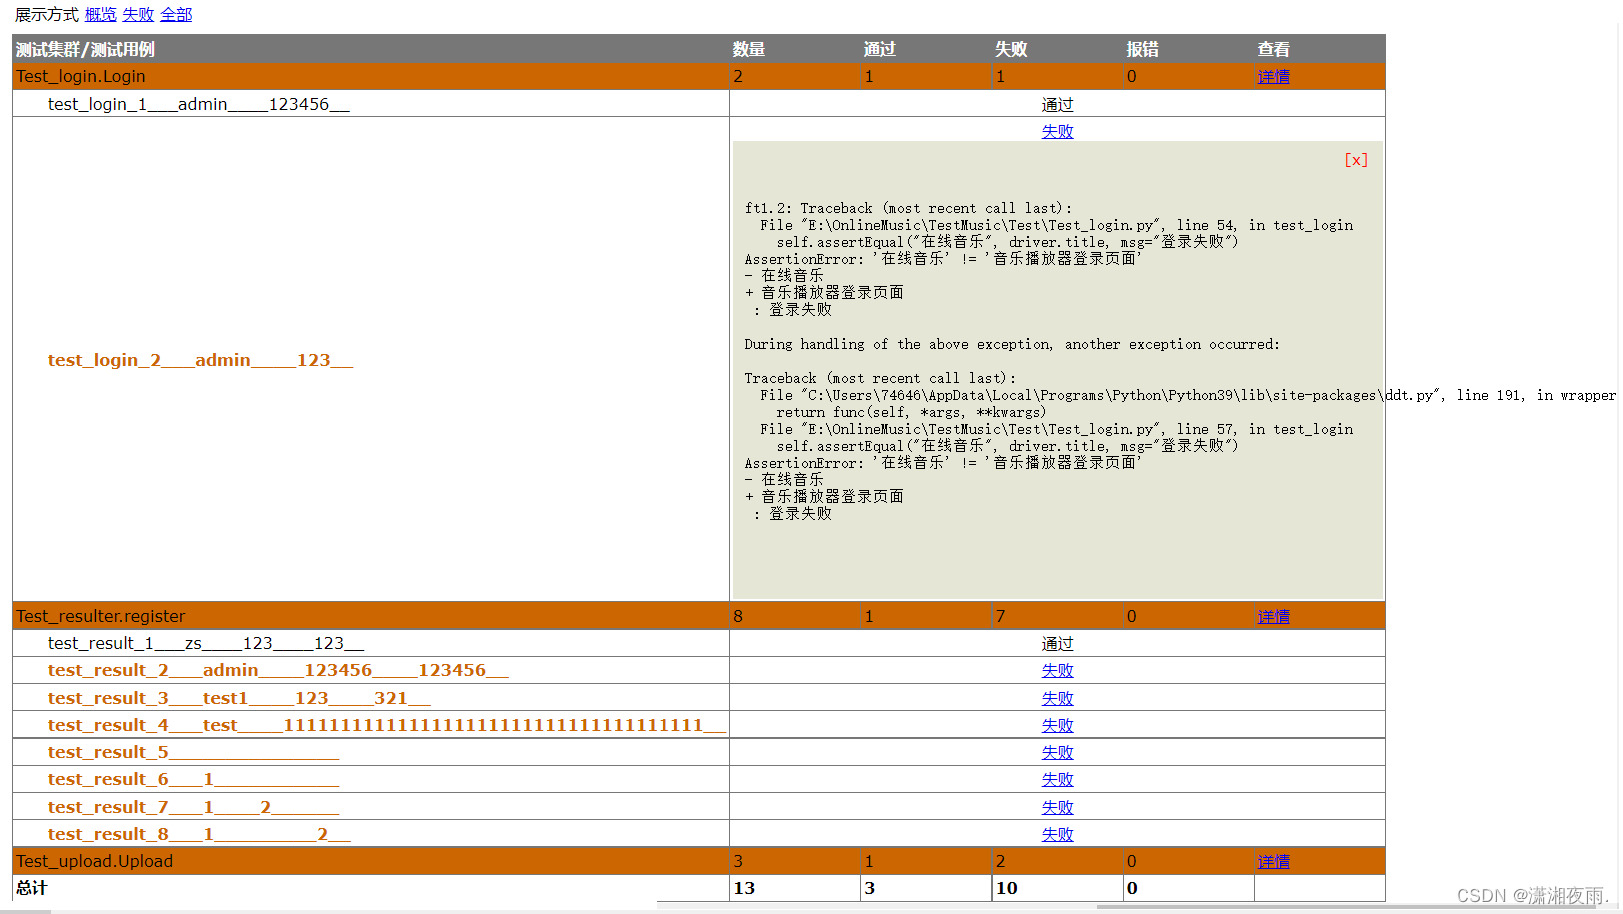
Task: Select test case test_login_1___admin____123456__
Action: coord(199,104)
